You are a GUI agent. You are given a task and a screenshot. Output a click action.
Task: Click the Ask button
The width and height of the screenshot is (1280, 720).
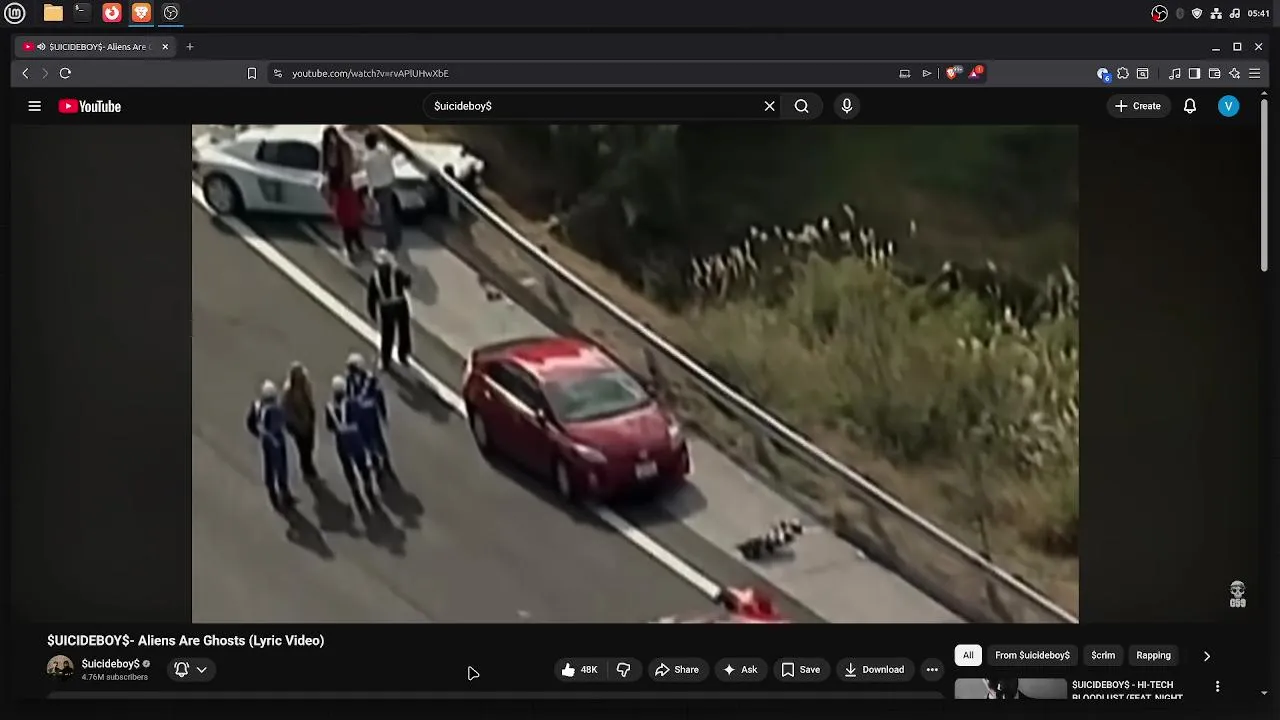(x=740, y=670)
